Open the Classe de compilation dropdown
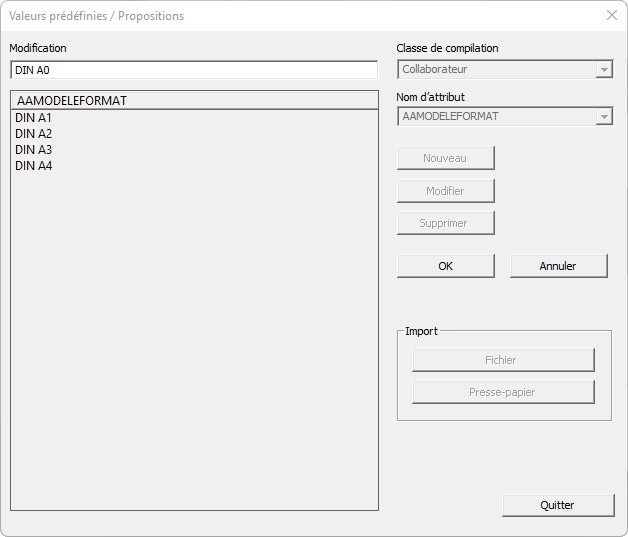Viewport: 628px width, 537px height. click(505, 69)
